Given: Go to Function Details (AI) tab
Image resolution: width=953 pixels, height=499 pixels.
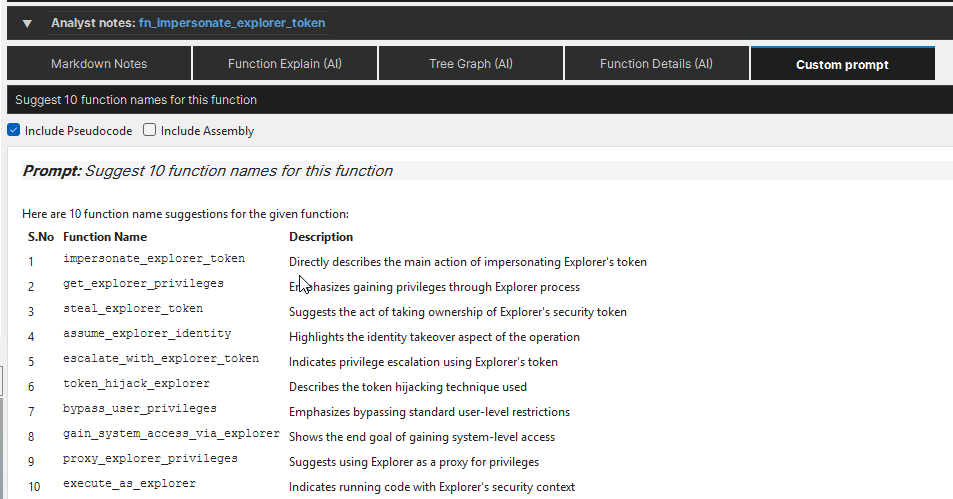Looking at the screenshot, I should (656, 64).
